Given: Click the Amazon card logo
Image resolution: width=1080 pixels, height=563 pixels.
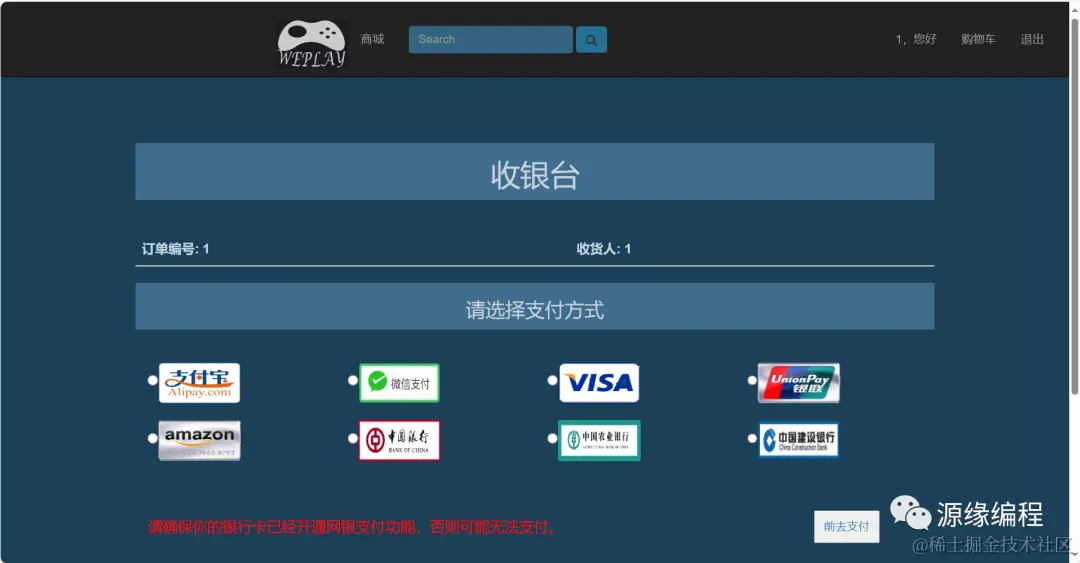Looking at the screenshot, I should point(199,440).
